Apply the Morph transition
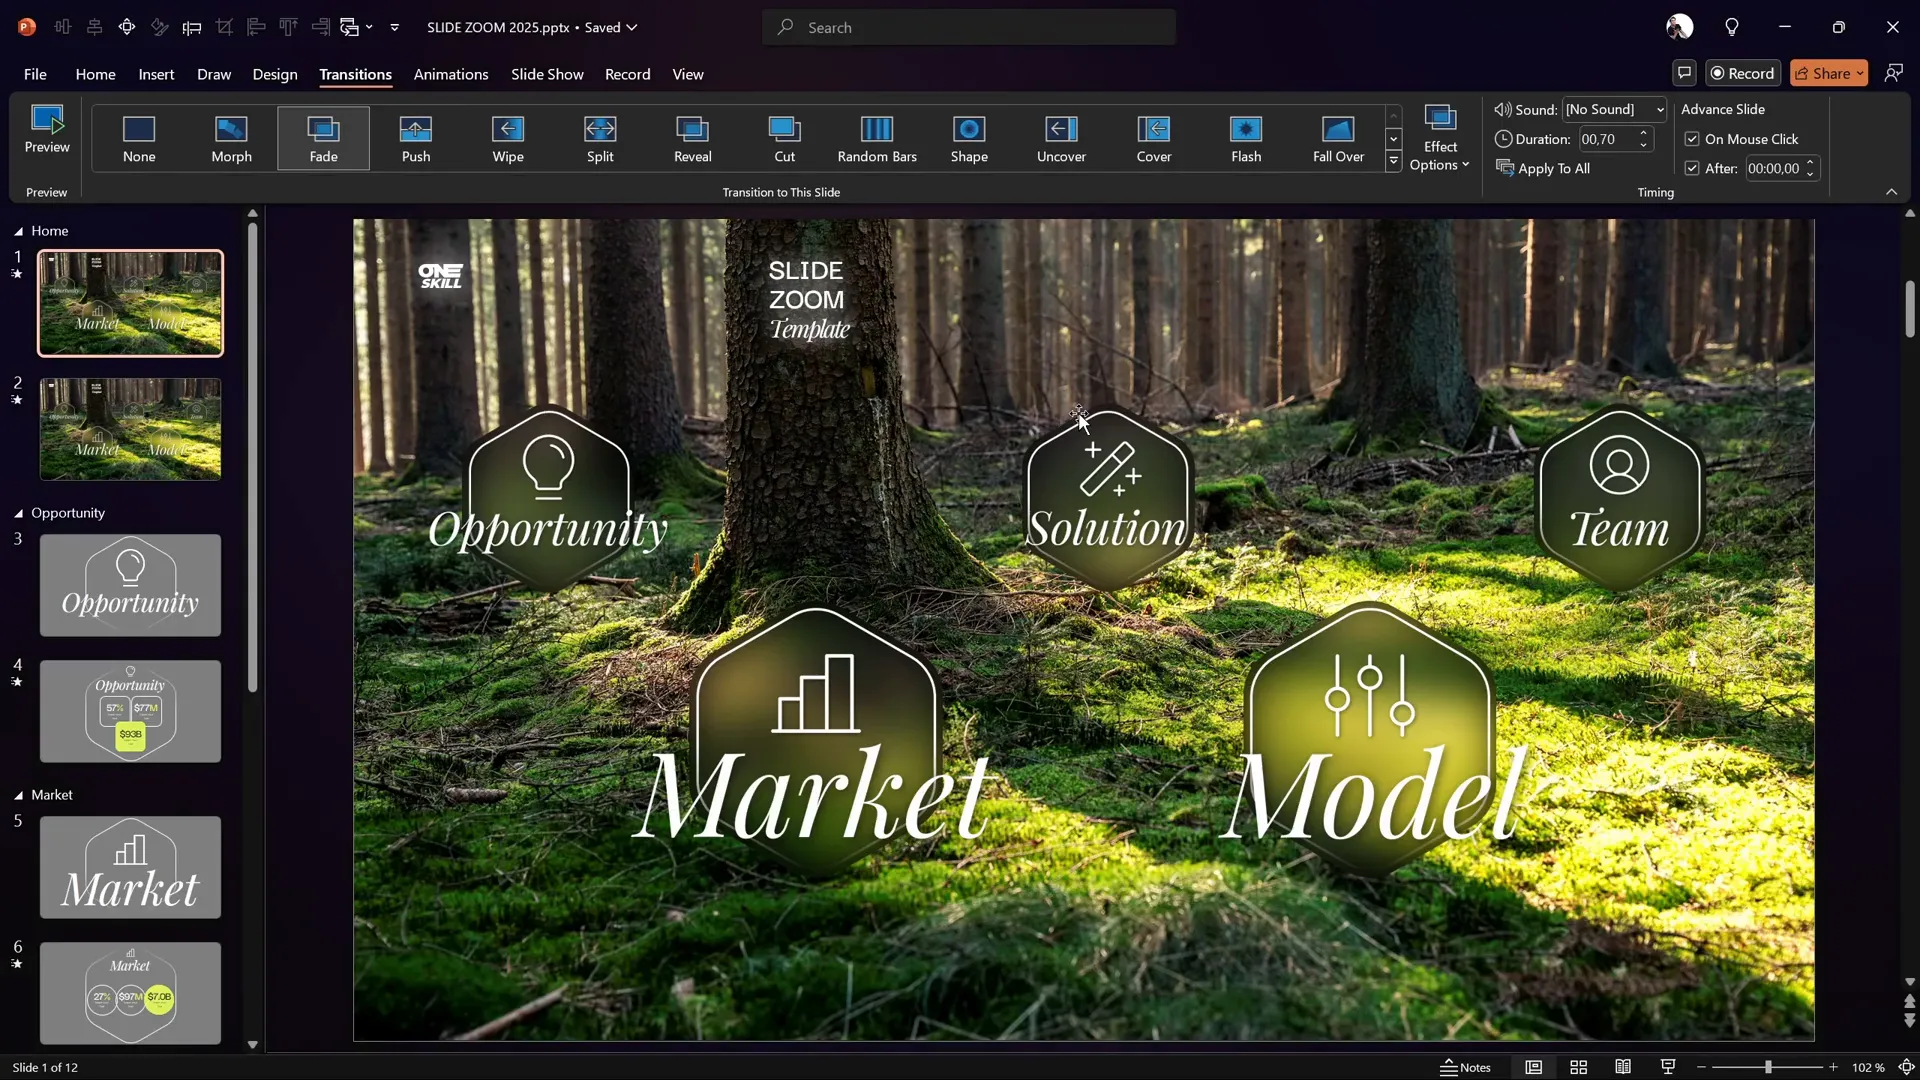The image size is (1920, 1080). (x=231, y=139)
